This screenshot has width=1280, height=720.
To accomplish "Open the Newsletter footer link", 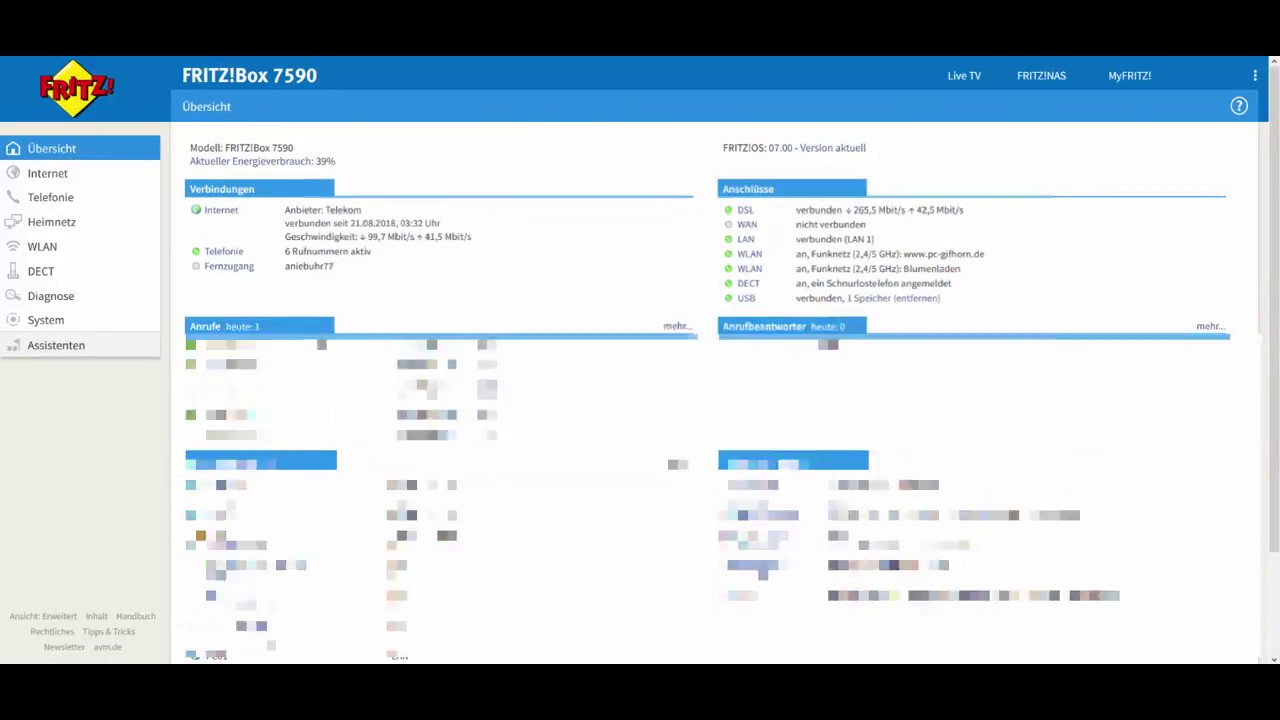I will [64, 647].
